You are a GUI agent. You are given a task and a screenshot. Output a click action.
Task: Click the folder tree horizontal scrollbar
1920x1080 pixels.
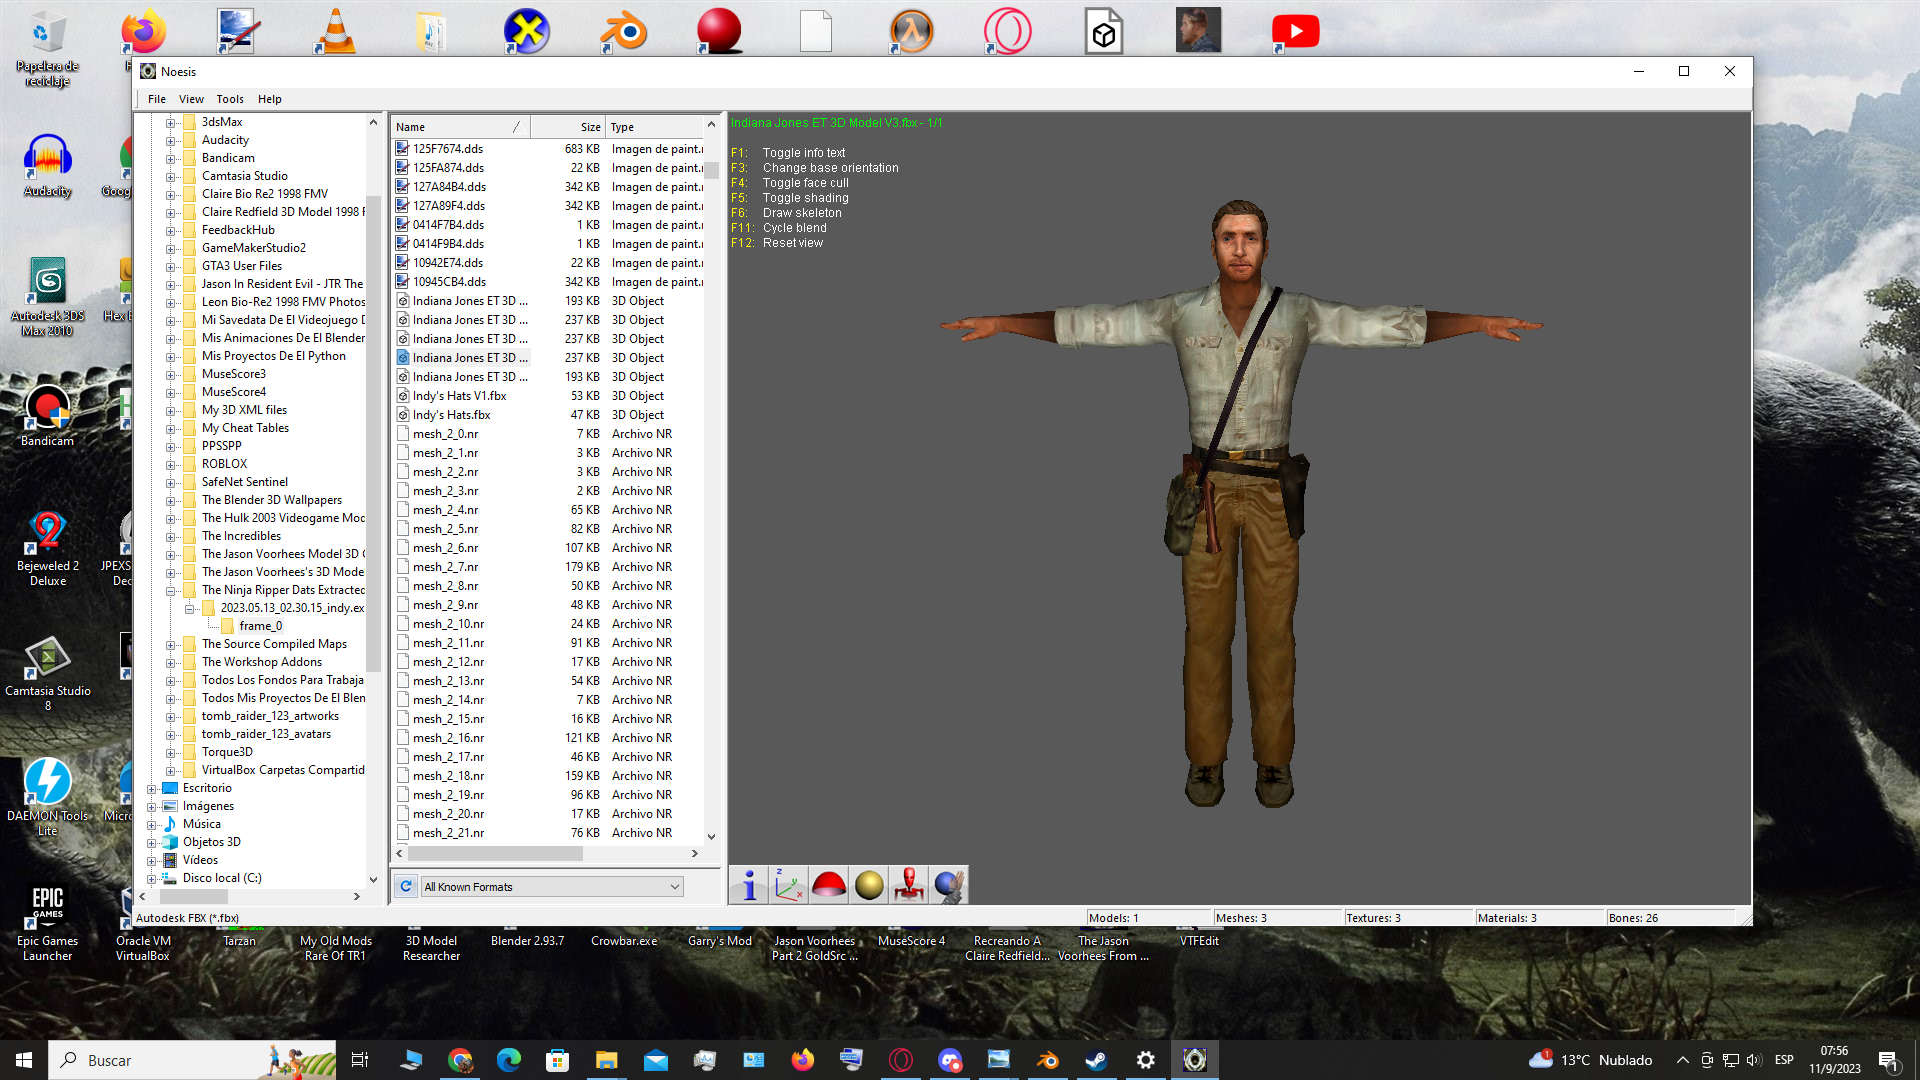coord(195,897)
